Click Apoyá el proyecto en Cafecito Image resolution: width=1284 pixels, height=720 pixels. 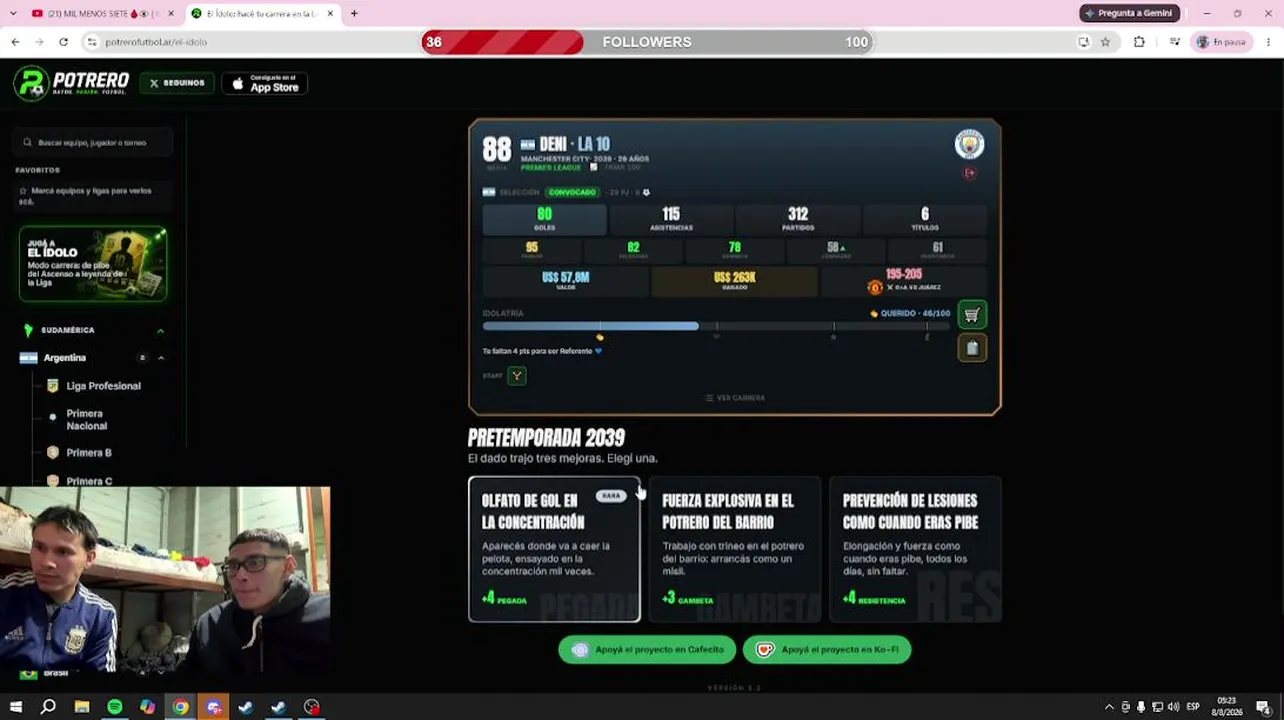coord(647,650)
